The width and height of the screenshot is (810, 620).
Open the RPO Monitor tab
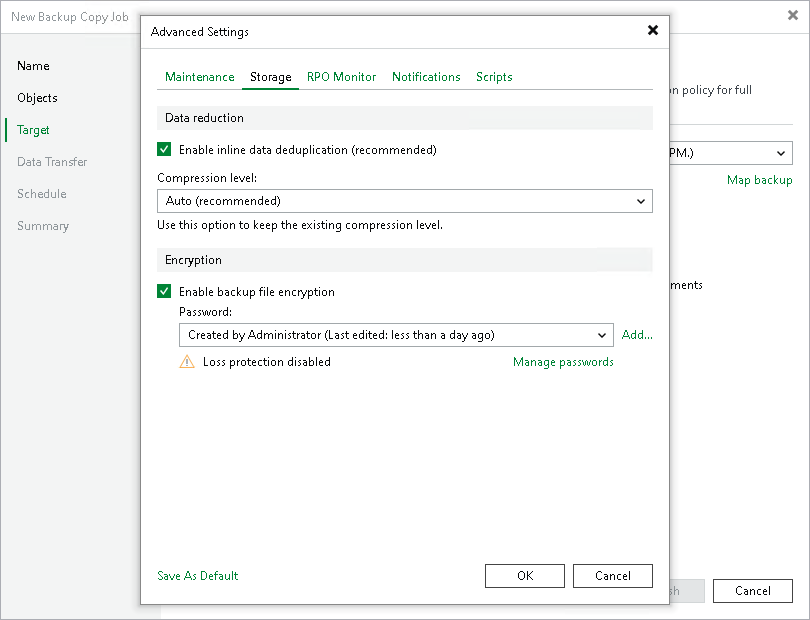point(341,77)
